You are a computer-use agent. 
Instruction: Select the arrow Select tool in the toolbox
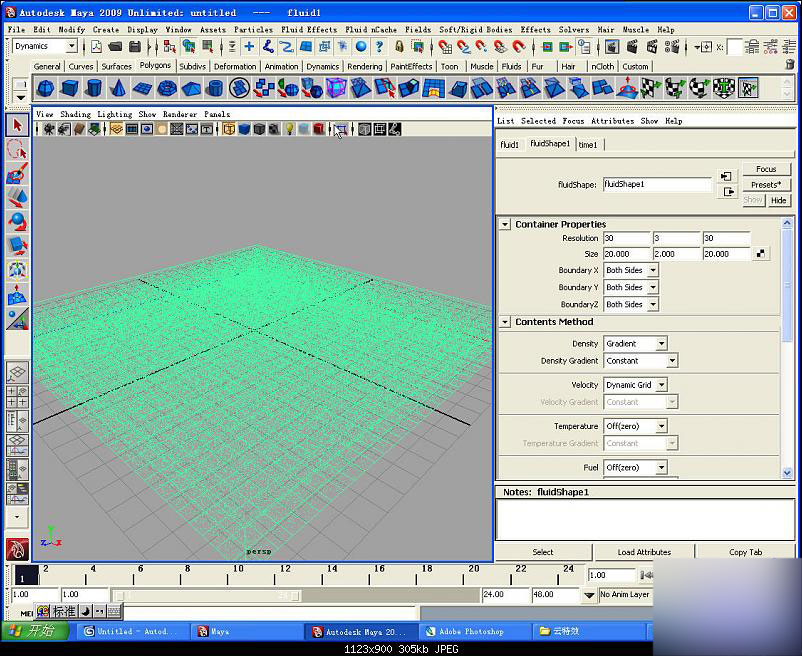click(x=17, y=125)
